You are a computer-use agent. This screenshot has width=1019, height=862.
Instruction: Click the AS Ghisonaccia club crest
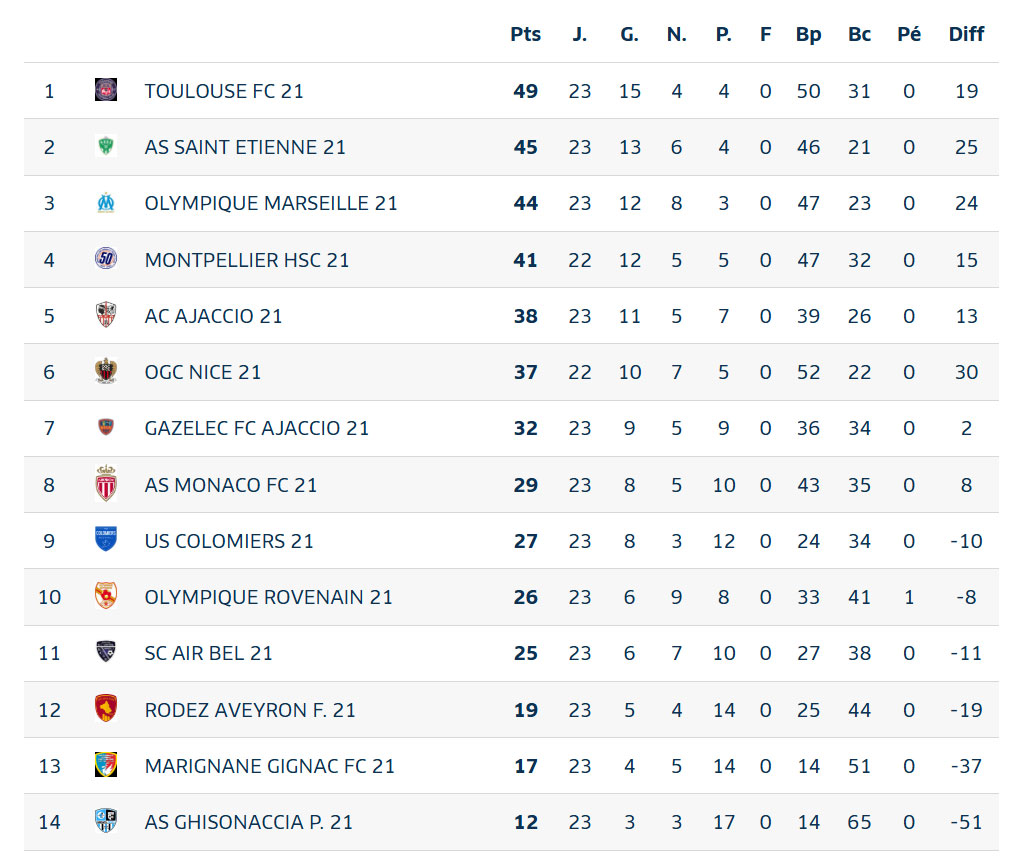click(x=106, y=821)
